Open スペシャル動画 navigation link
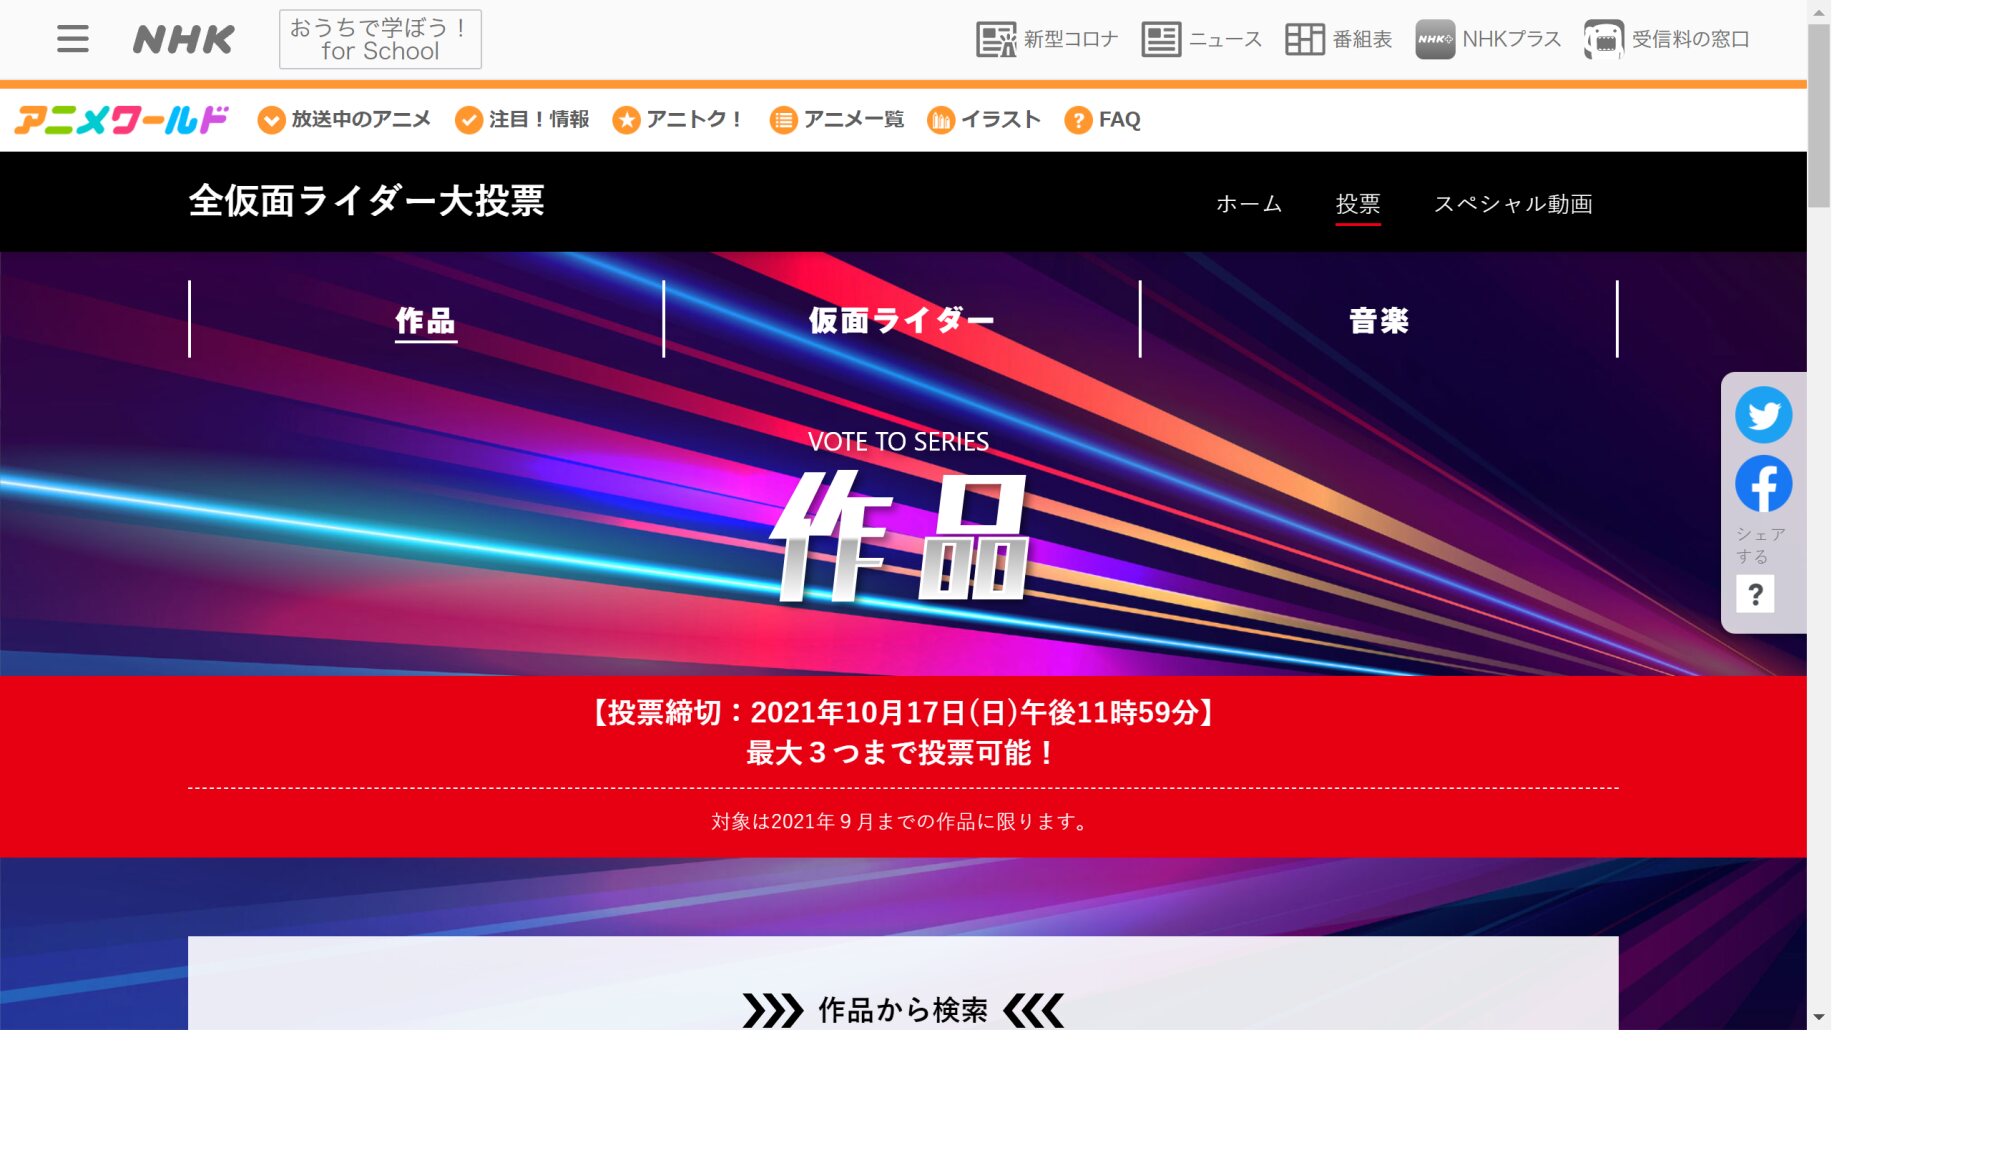The image size is (2000, 1163). click(x=1512, y=204)
